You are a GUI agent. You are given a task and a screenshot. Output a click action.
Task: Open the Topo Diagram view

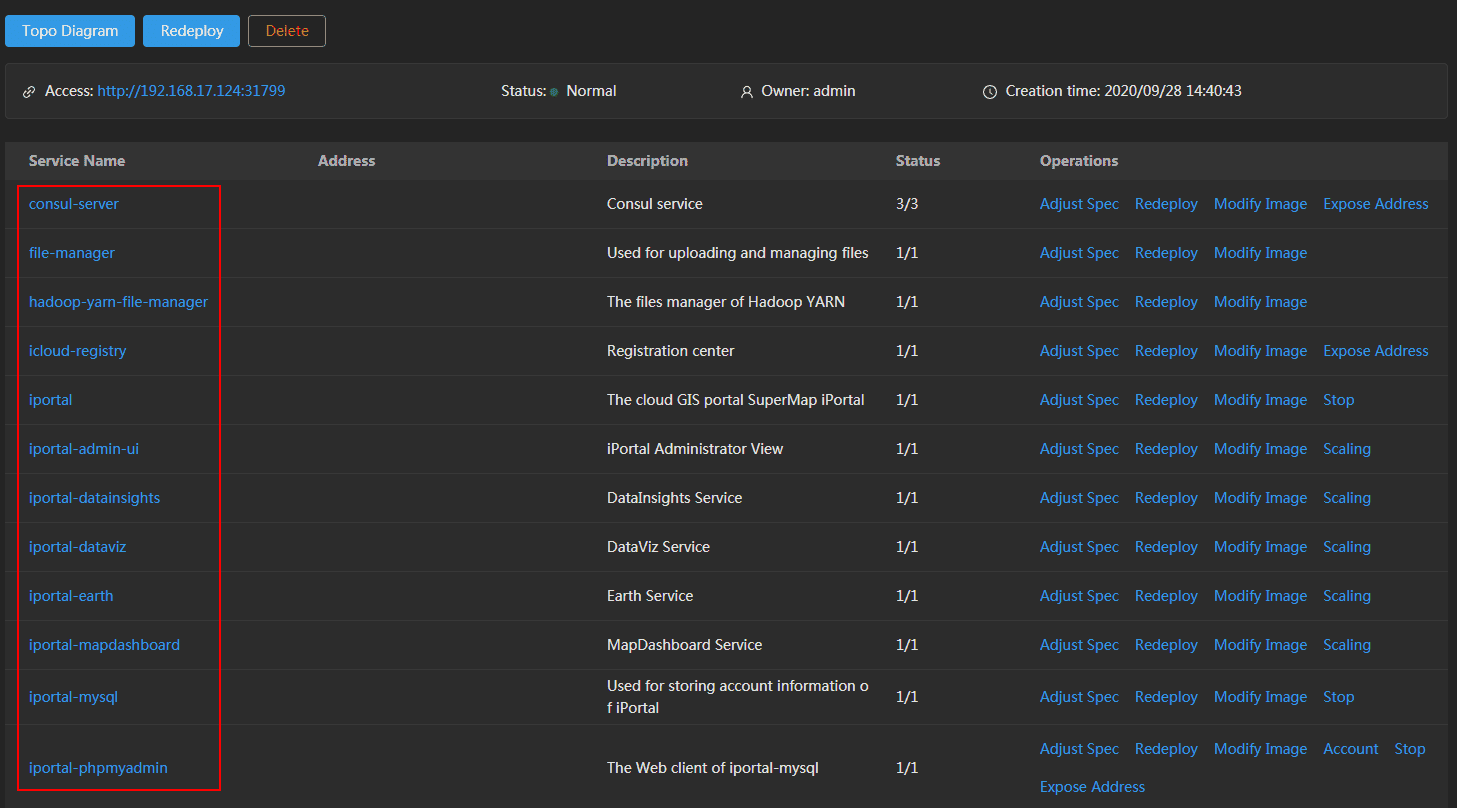69,31
